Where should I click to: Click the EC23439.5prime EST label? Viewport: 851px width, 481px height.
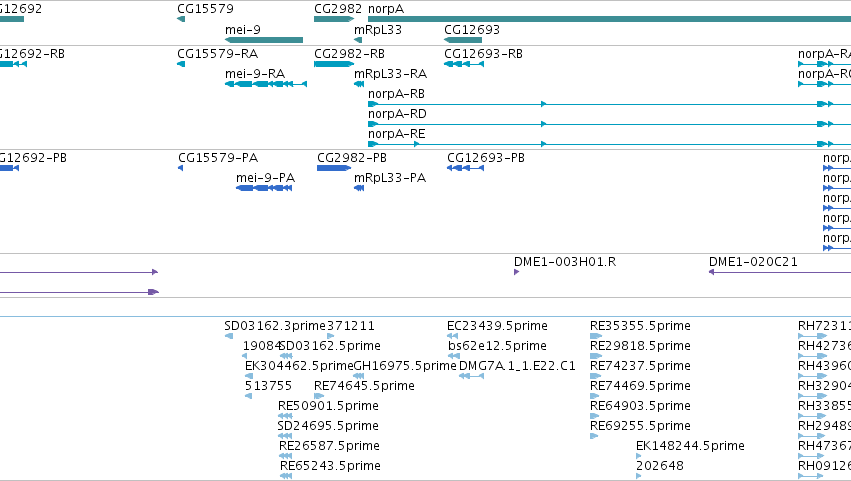(497, 326)
